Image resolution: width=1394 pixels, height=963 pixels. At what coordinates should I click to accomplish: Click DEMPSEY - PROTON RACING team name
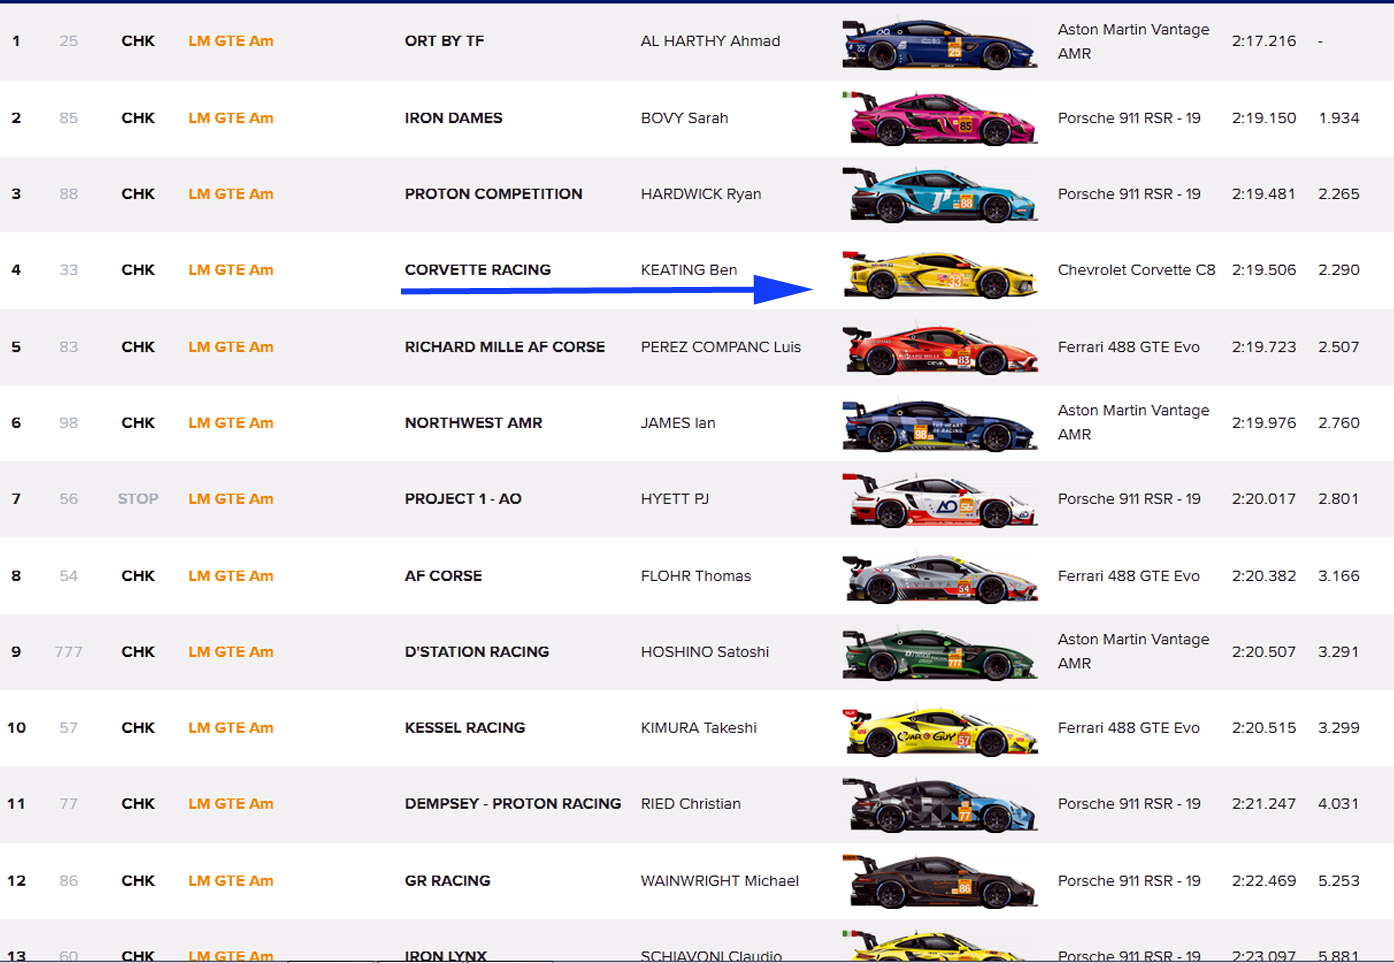coord(513,804)
